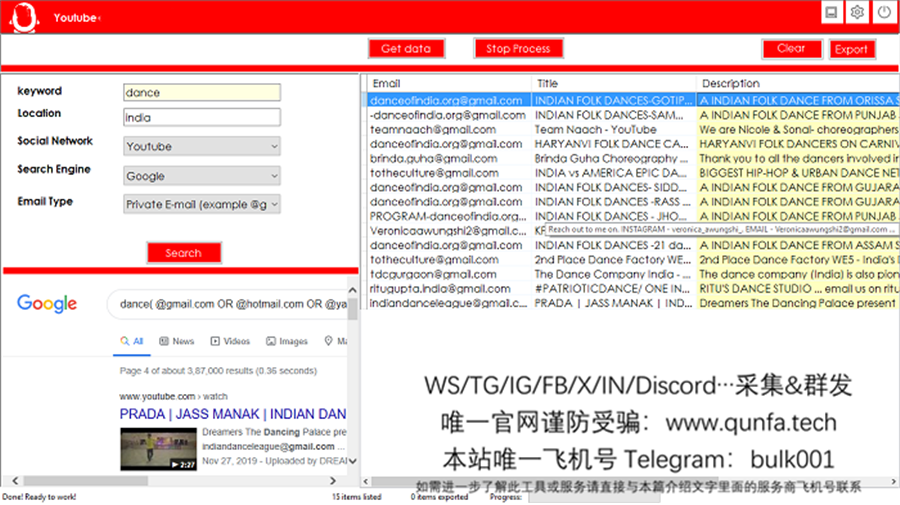This screenshot has height=505, width=900.
Task: Select the brinda.guha@gmail.com row
Action: click(633, 158)
